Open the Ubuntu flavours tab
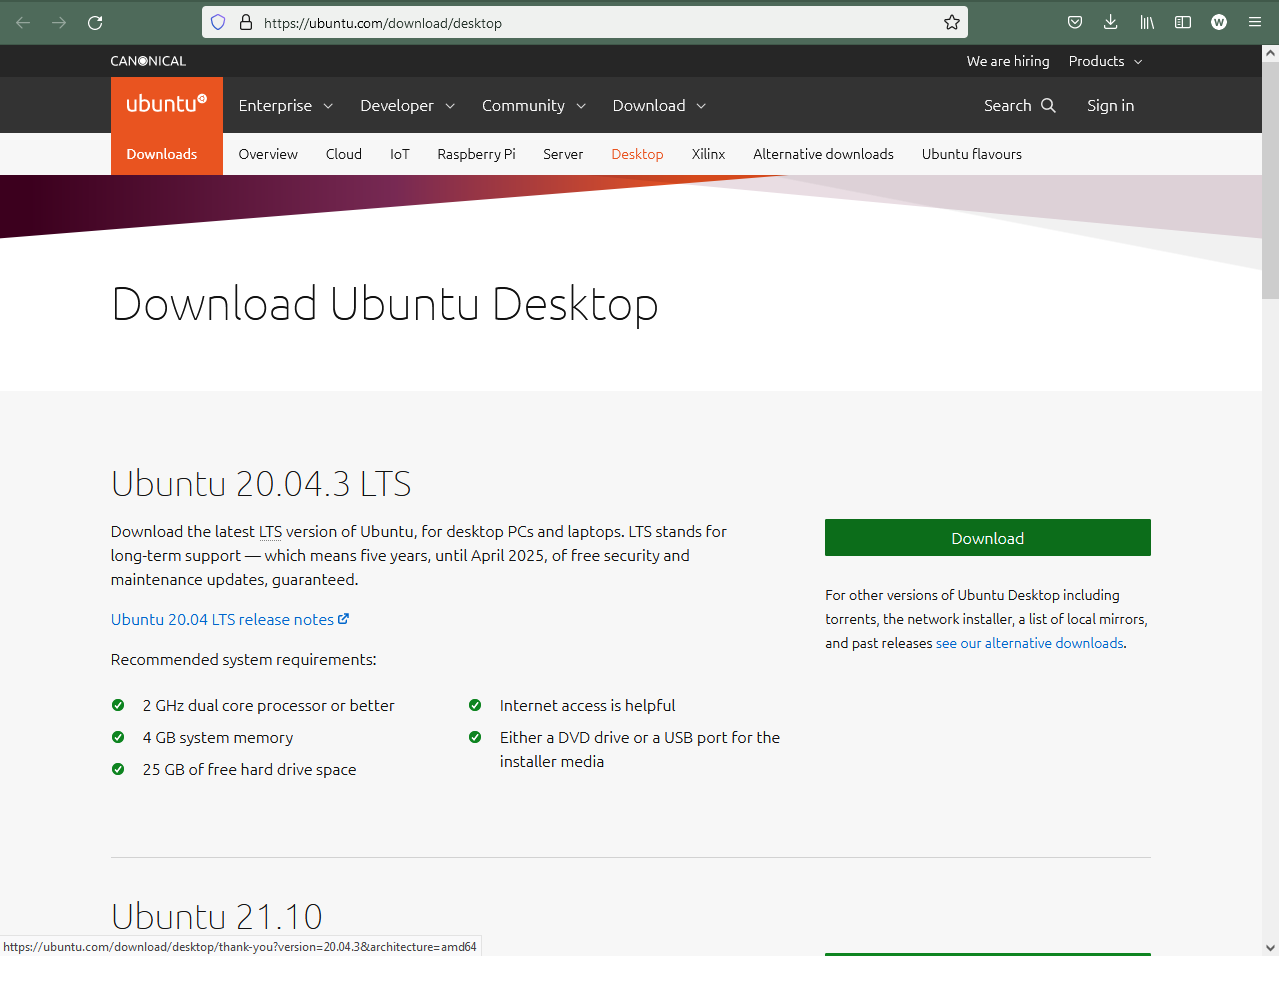Viewport: 1279px width, 982px height. pyautogui.click(x=972, y=154)
